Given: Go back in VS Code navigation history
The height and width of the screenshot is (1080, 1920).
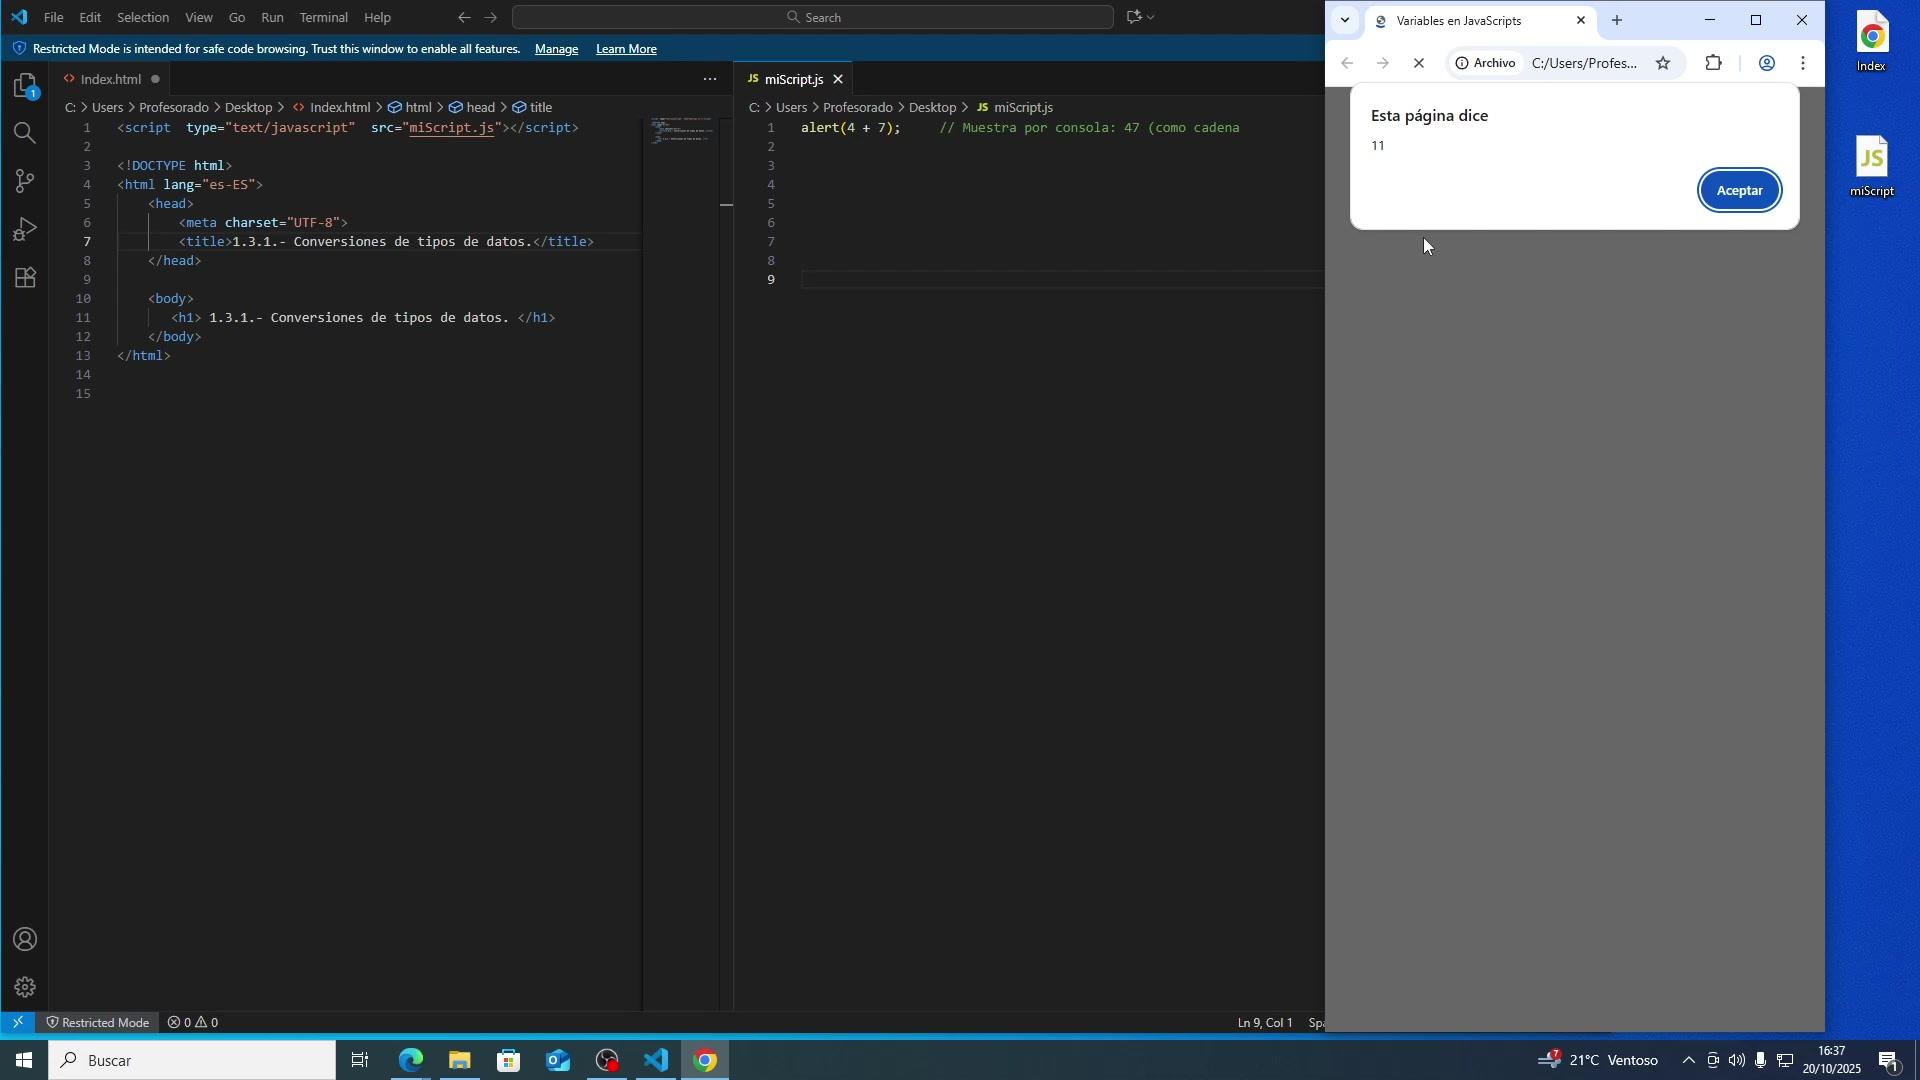Looking at the screenshot, I should [x=464, y=17].
